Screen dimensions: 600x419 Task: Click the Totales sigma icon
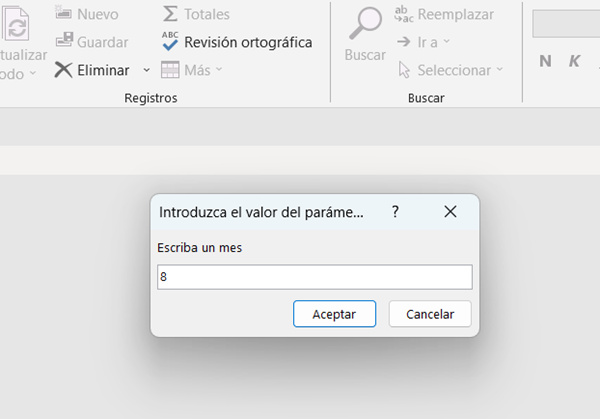[x=170, y=14]
